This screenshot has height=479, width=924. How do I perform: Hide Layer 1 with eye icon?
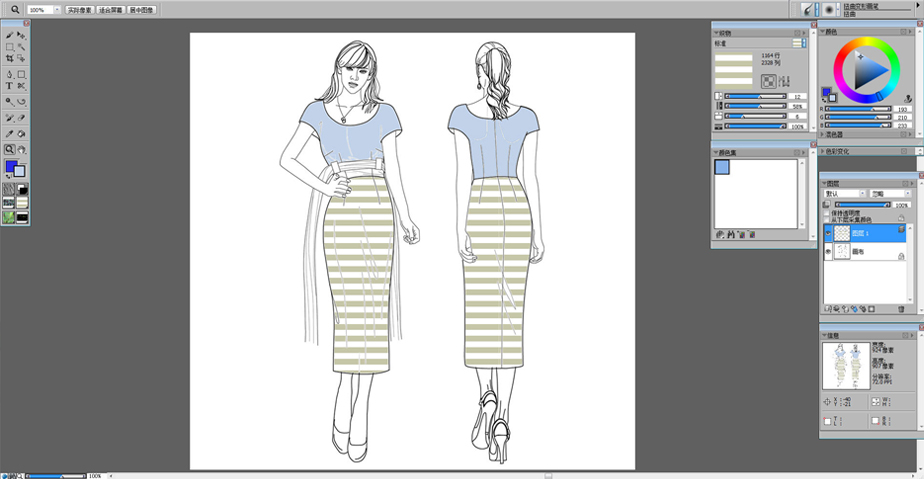click(x=828, y=233)
